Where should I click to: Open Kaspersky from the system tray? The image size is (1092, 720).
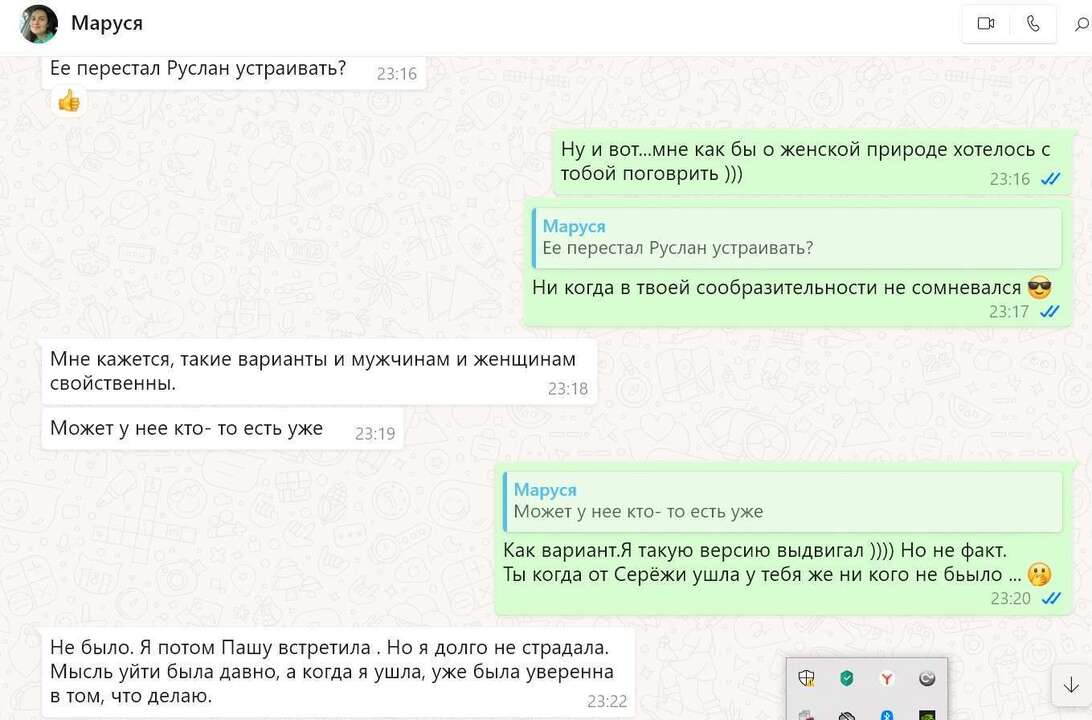(847, 678)
